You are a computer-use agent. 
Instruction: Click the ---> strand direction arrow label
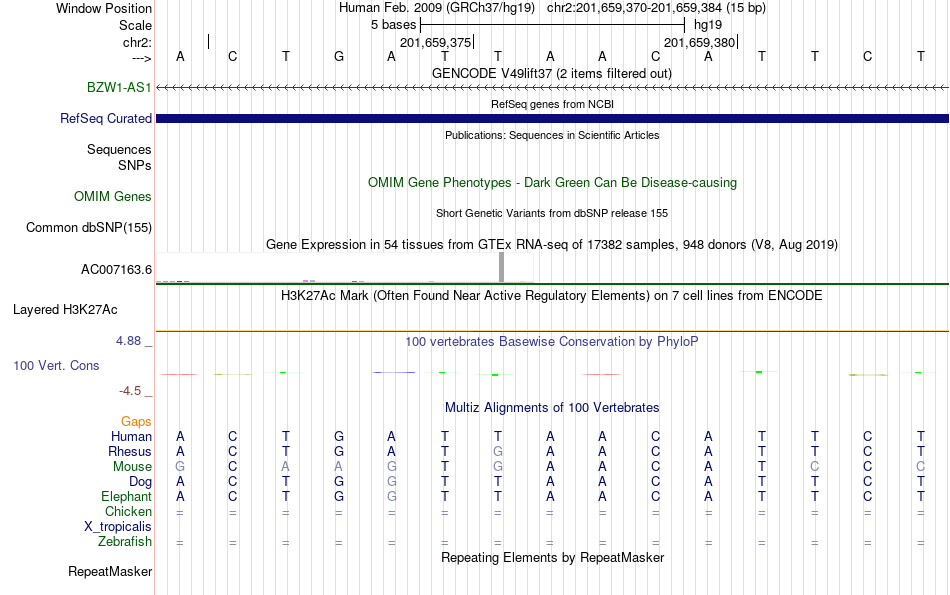point(142,58)
